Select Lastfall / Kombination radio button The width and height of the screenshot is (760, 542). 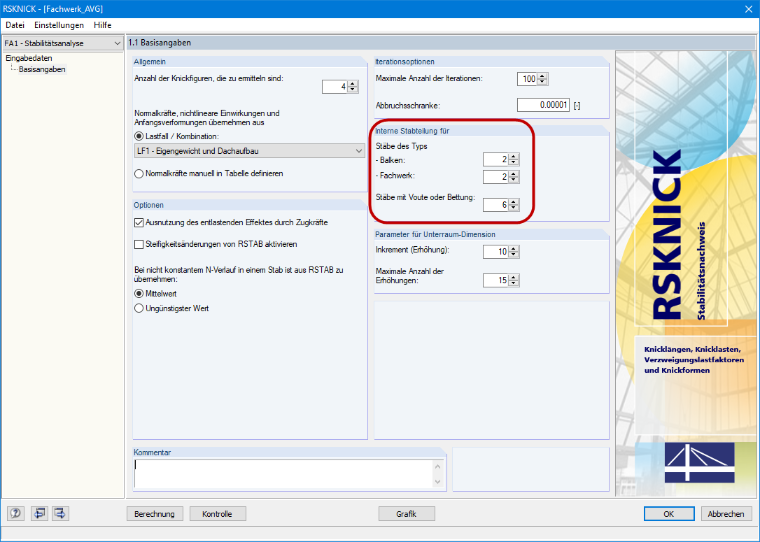coord(139,137)
